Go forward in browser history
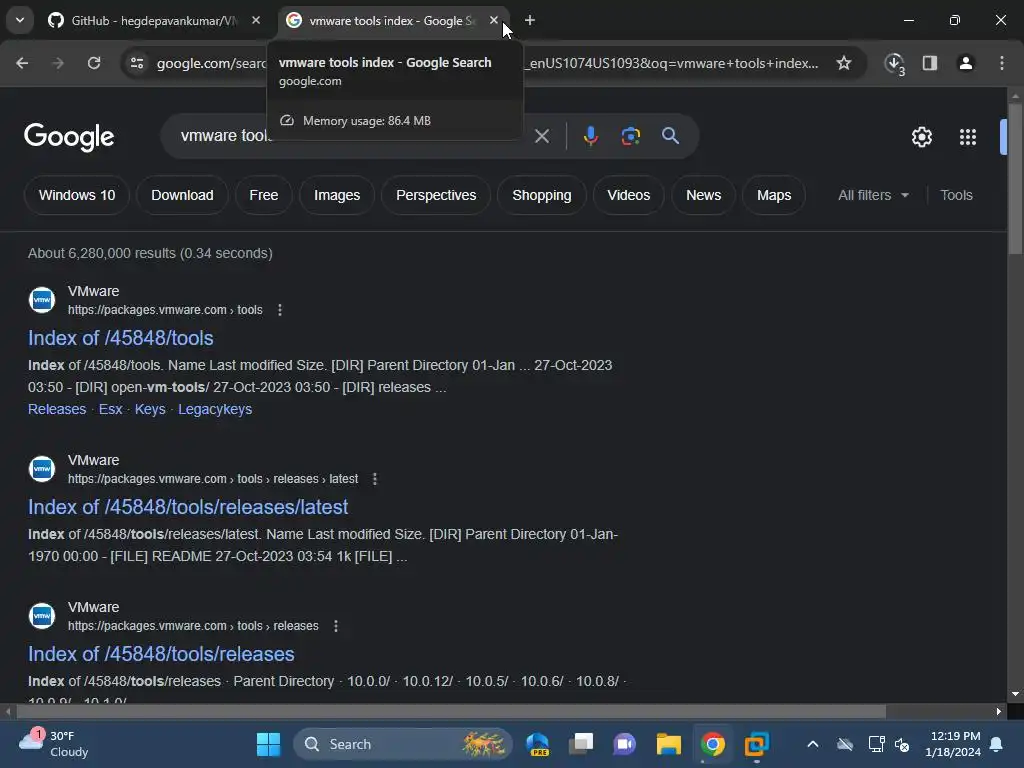 point(58,63)
